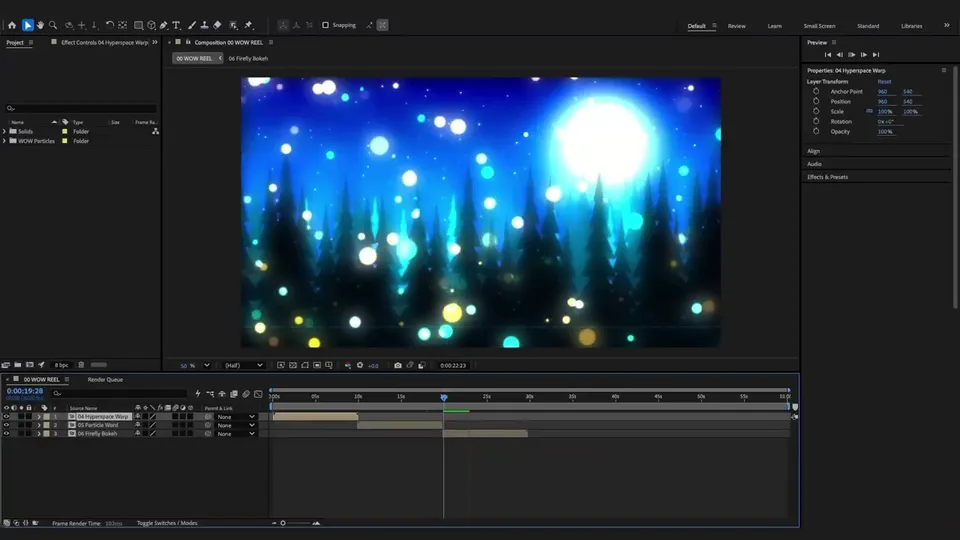Toggle the Anchor Point stopwatch

(816, 91)
